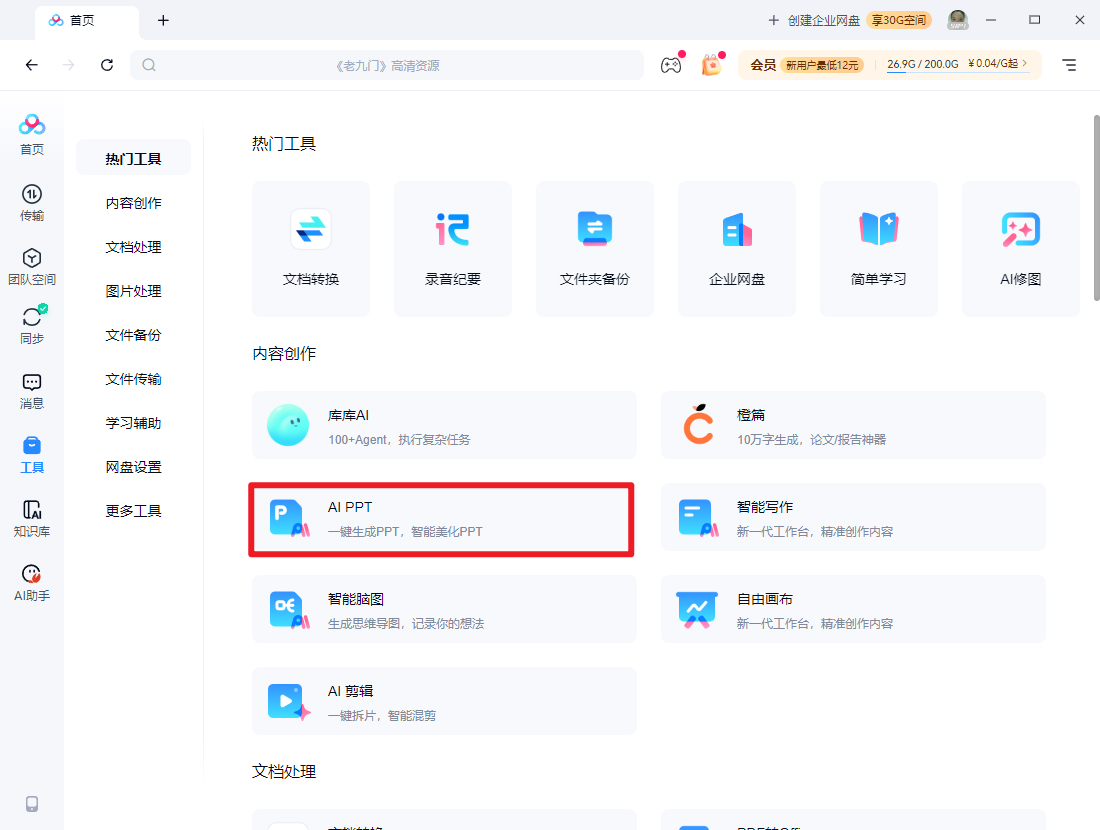The width and height of the screenshot is (1100, 830).
Task: Open the 文件夹备份 folder backup tool
Action: click(x=595, y=248)
